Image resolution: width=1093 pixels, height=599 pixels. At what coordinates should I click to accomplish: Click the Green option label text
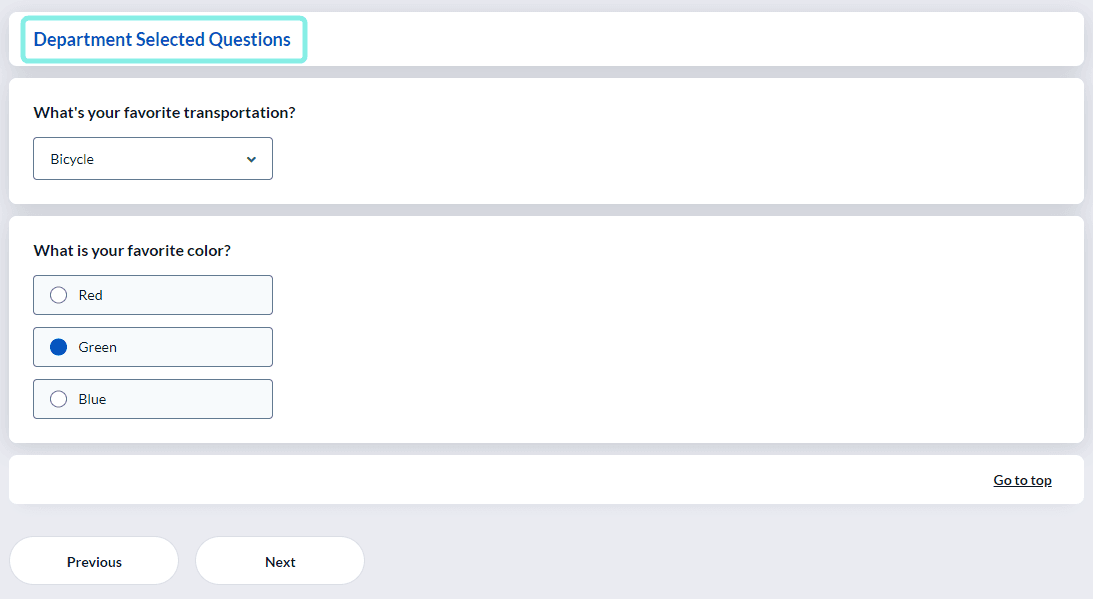pyautogui.click(x=97, y=347)
